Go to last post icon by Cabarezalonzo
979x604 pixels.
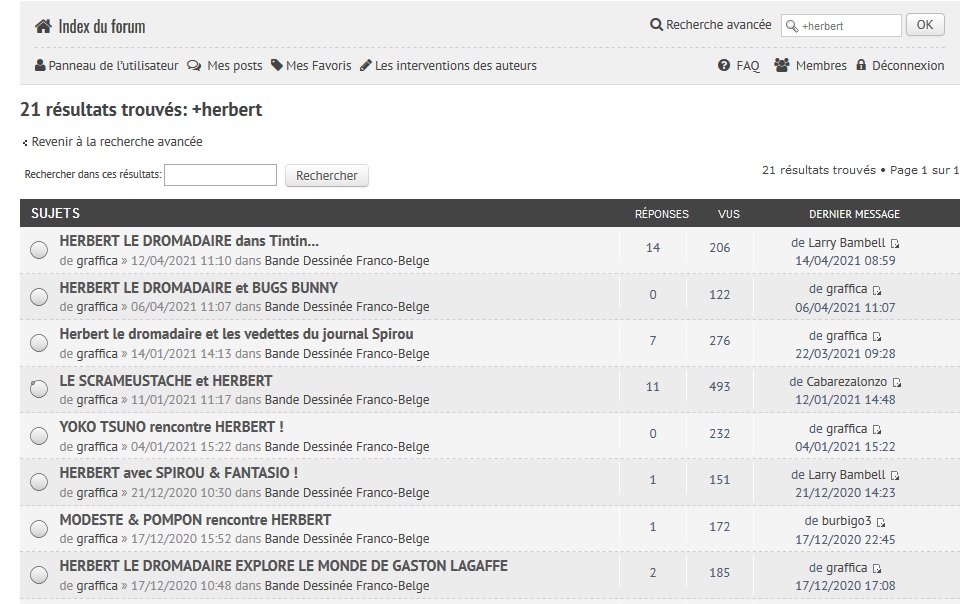click(896, 383)
